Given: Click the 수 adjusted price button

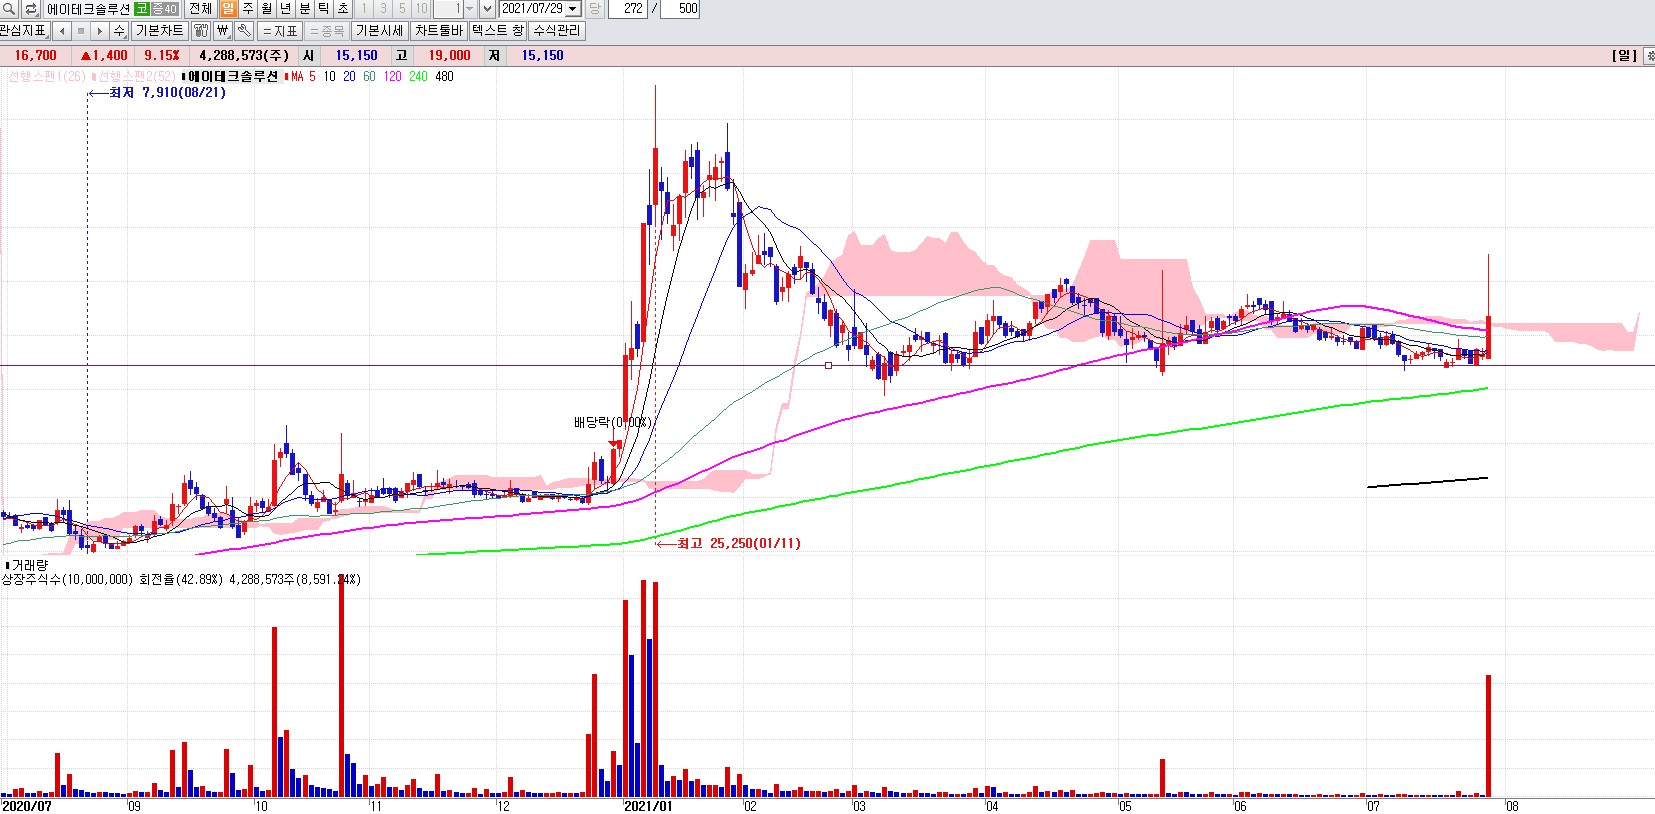Looking at the screenshot, I should [119, 31].
